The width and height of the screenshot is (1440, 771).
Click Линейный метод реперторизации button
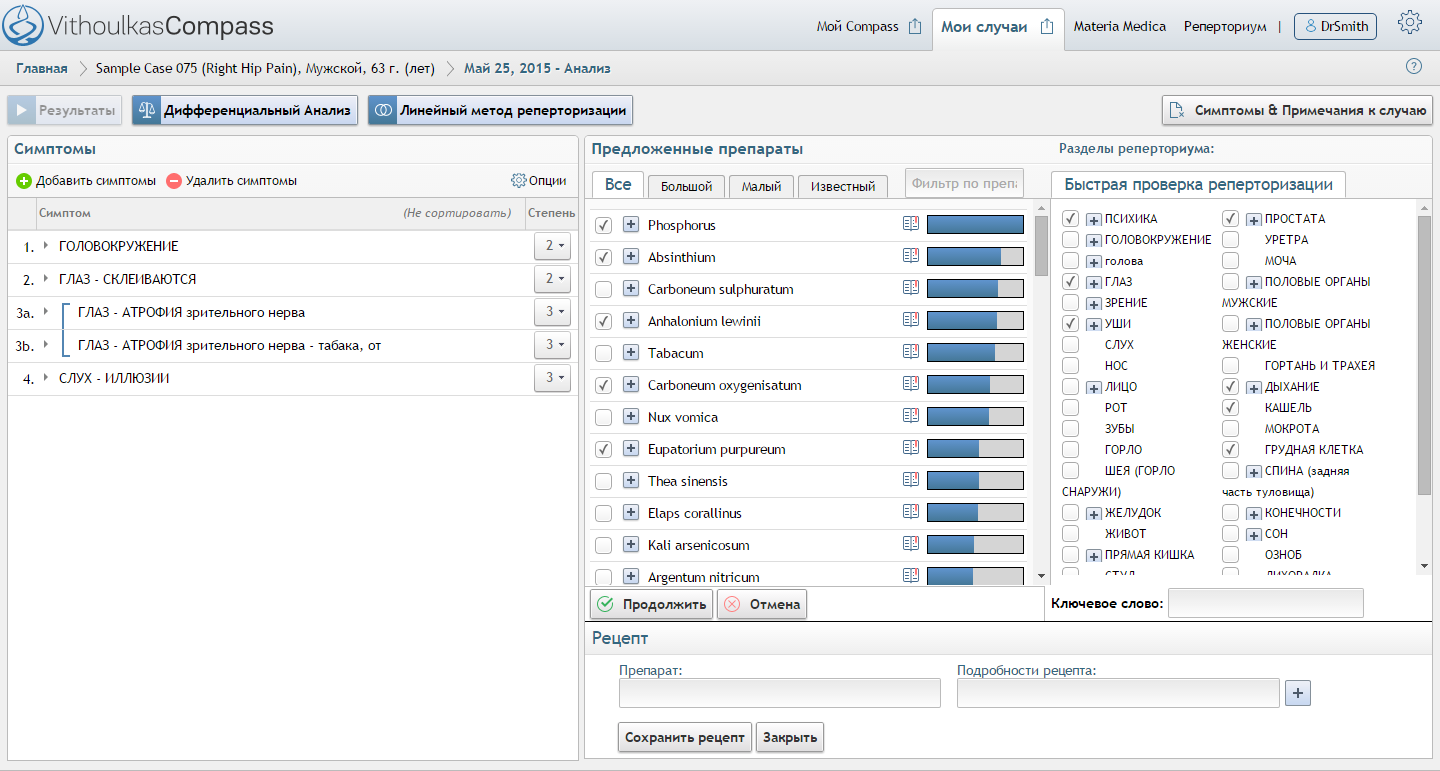[x=500, y=110]
